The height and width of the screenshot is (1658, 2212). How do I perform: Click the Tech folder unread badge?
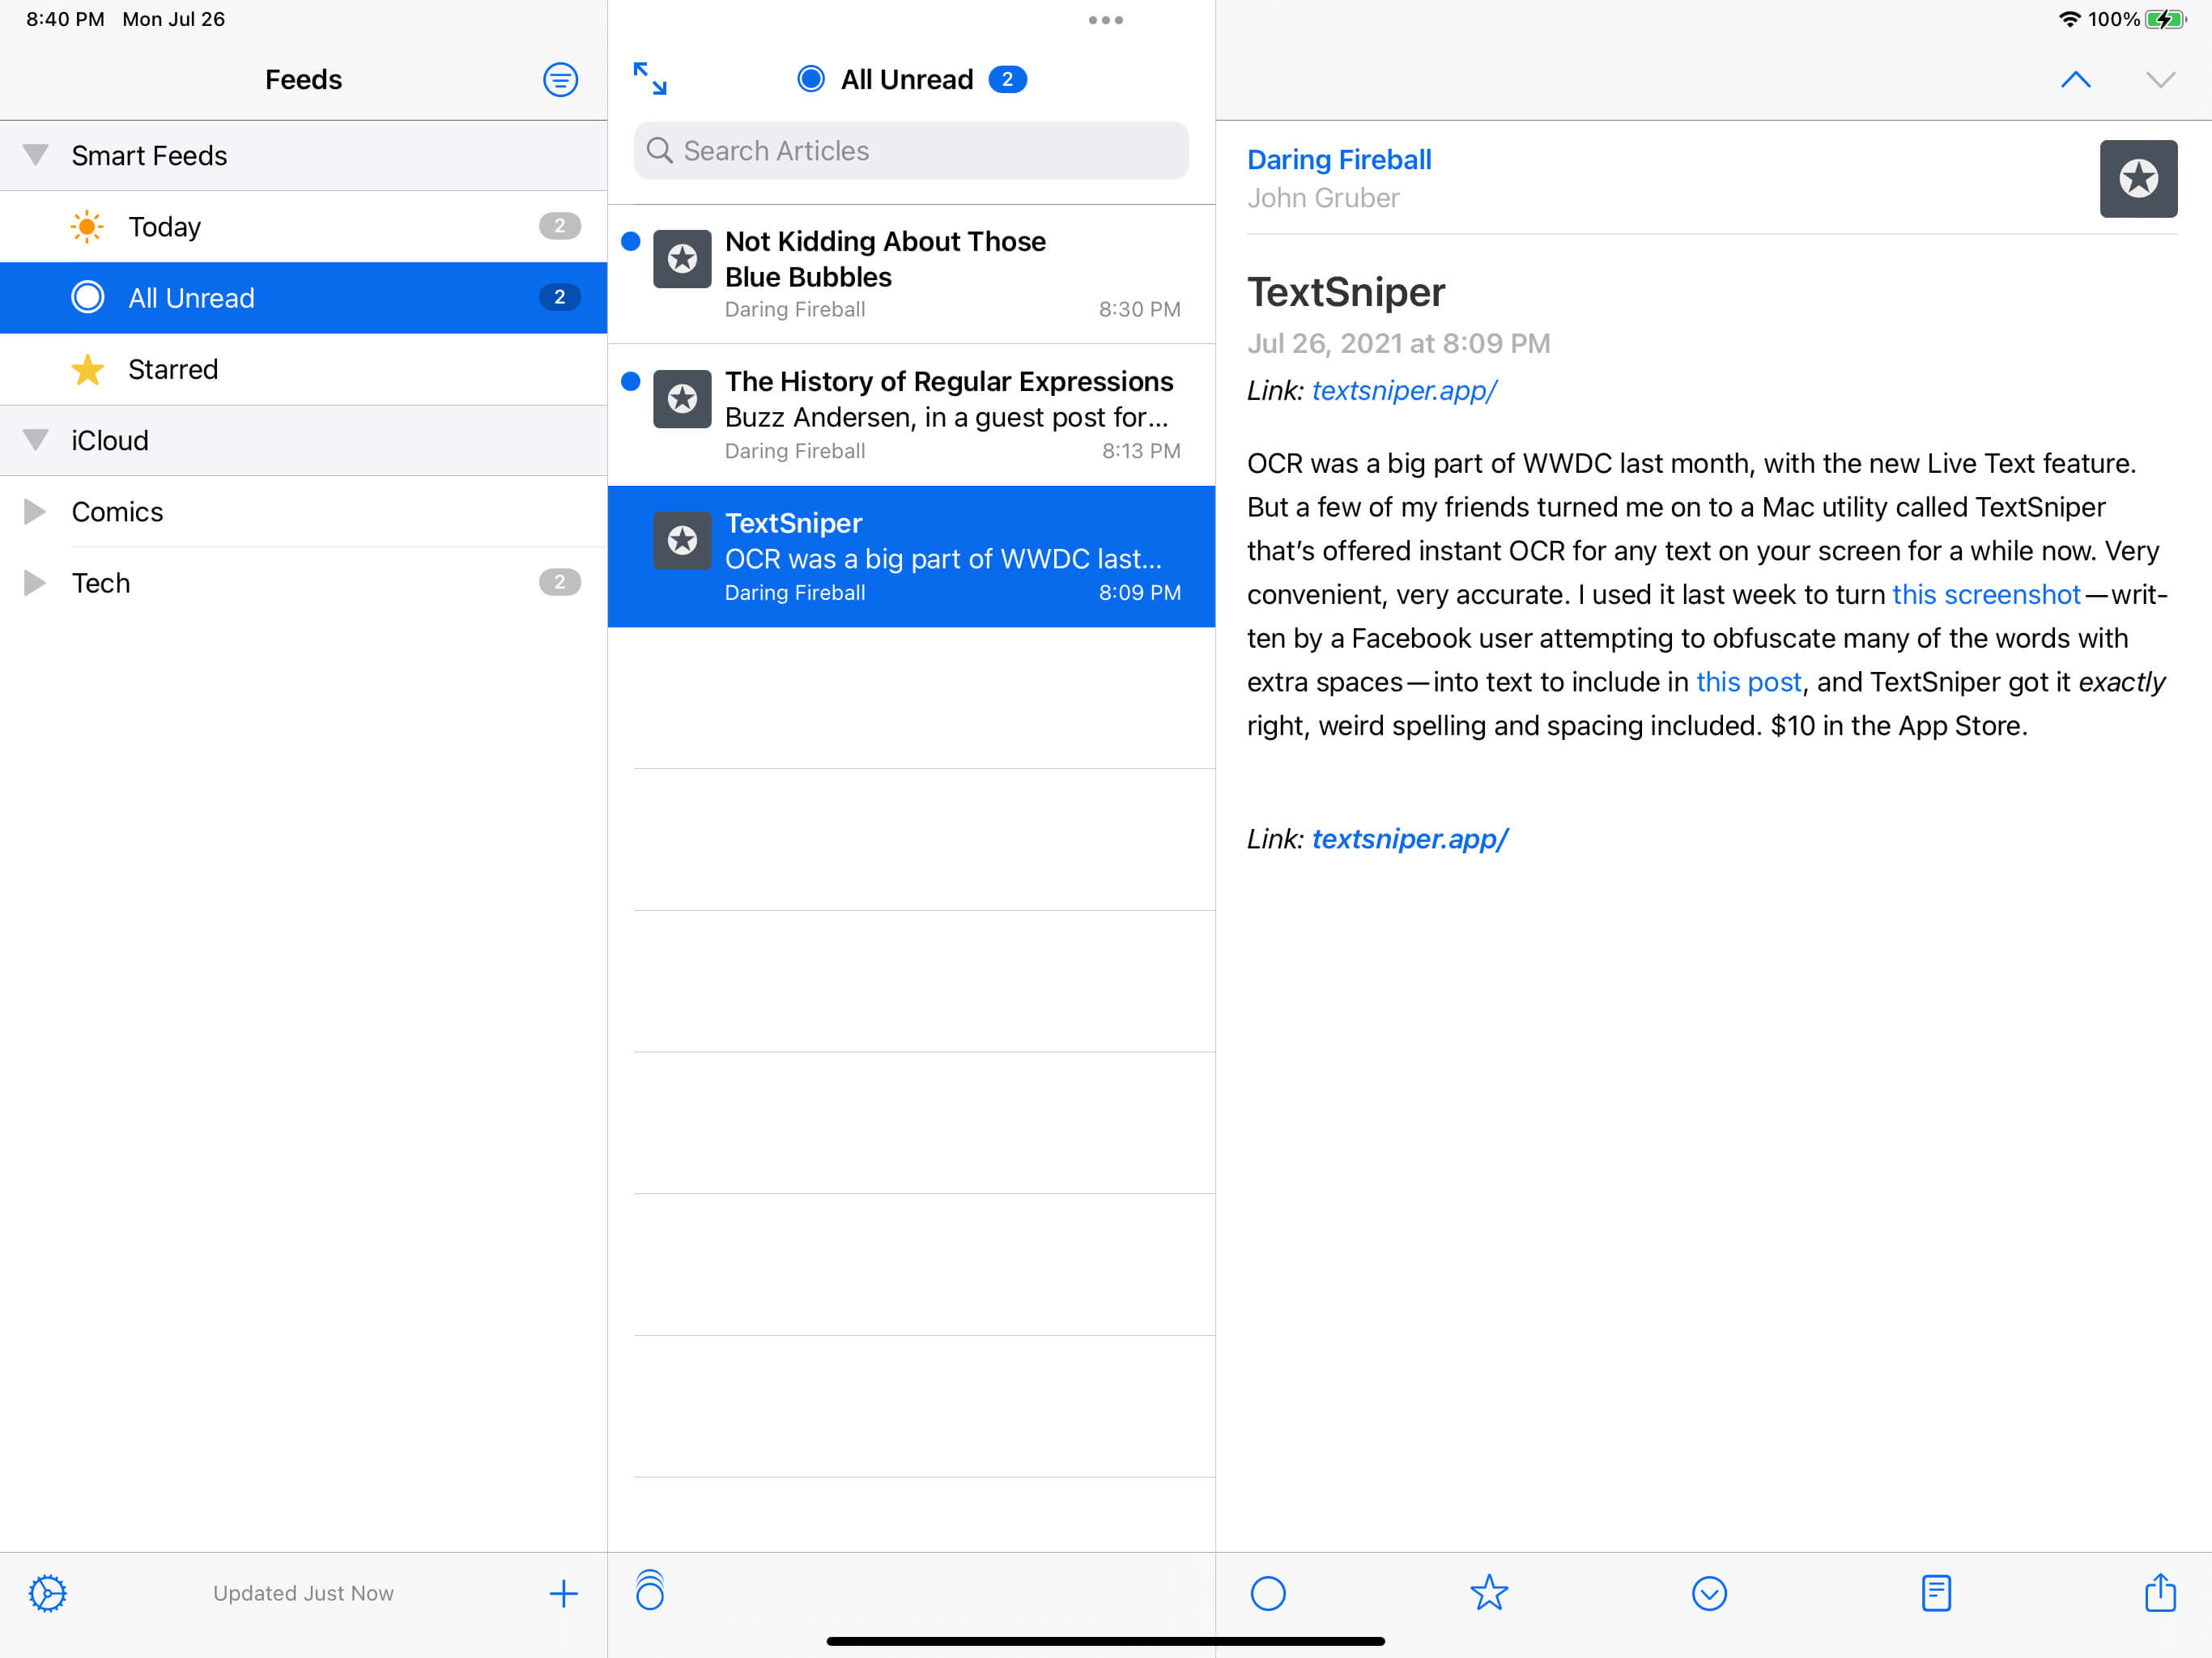560,582
